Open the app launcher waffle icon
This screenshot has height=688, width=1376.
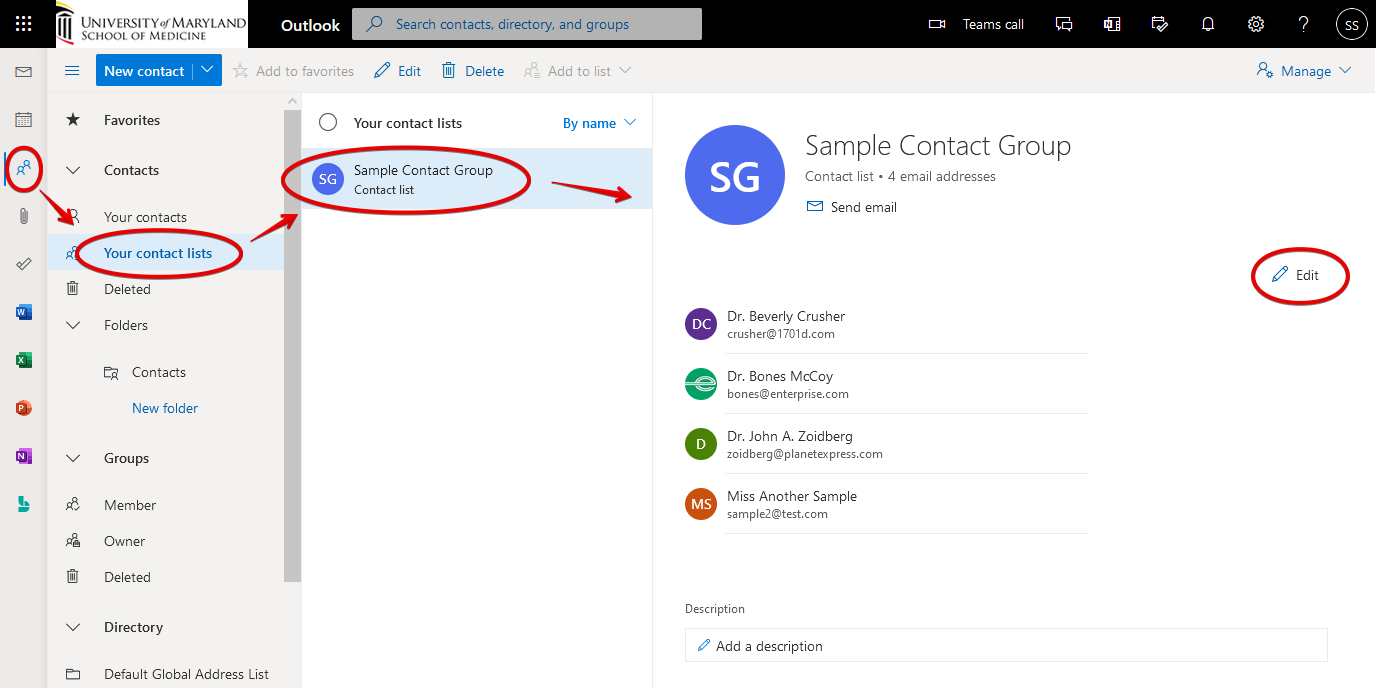[x=24, y=24]
